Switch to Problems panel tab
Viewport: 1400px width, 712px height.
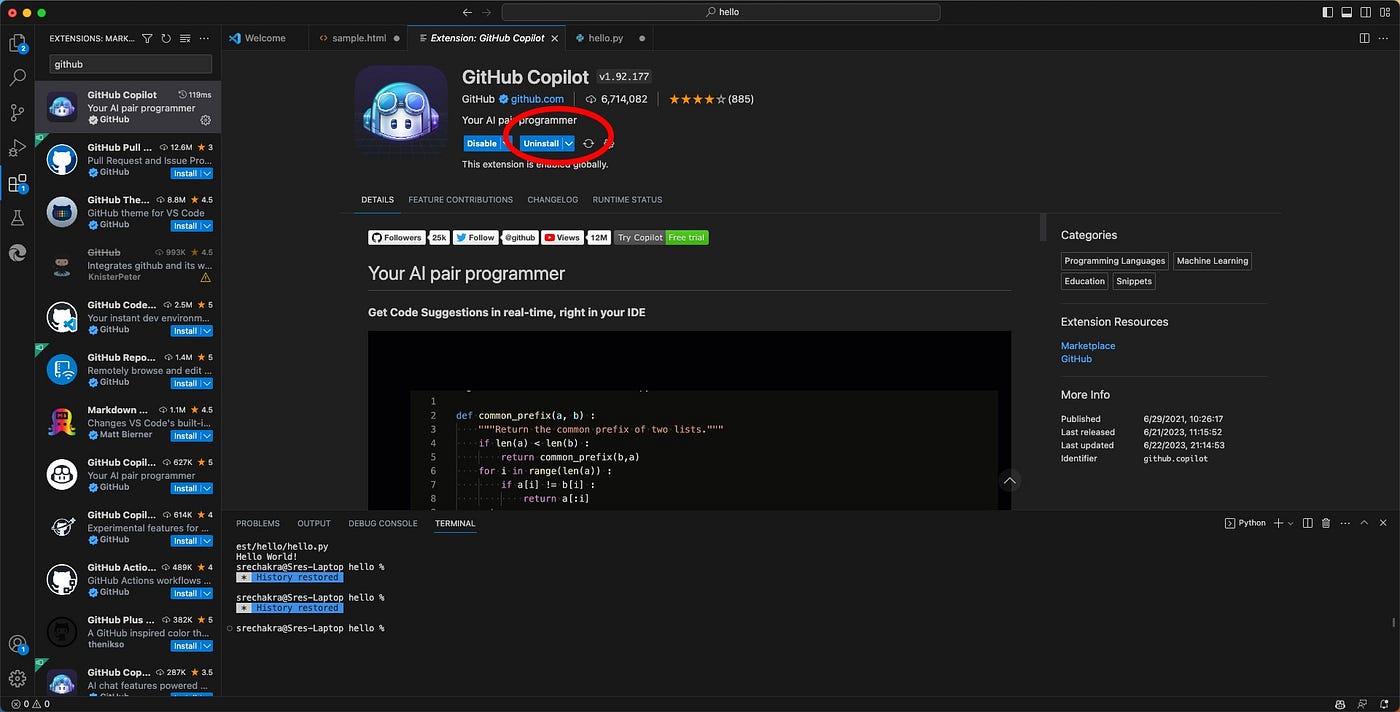point(258,523)
